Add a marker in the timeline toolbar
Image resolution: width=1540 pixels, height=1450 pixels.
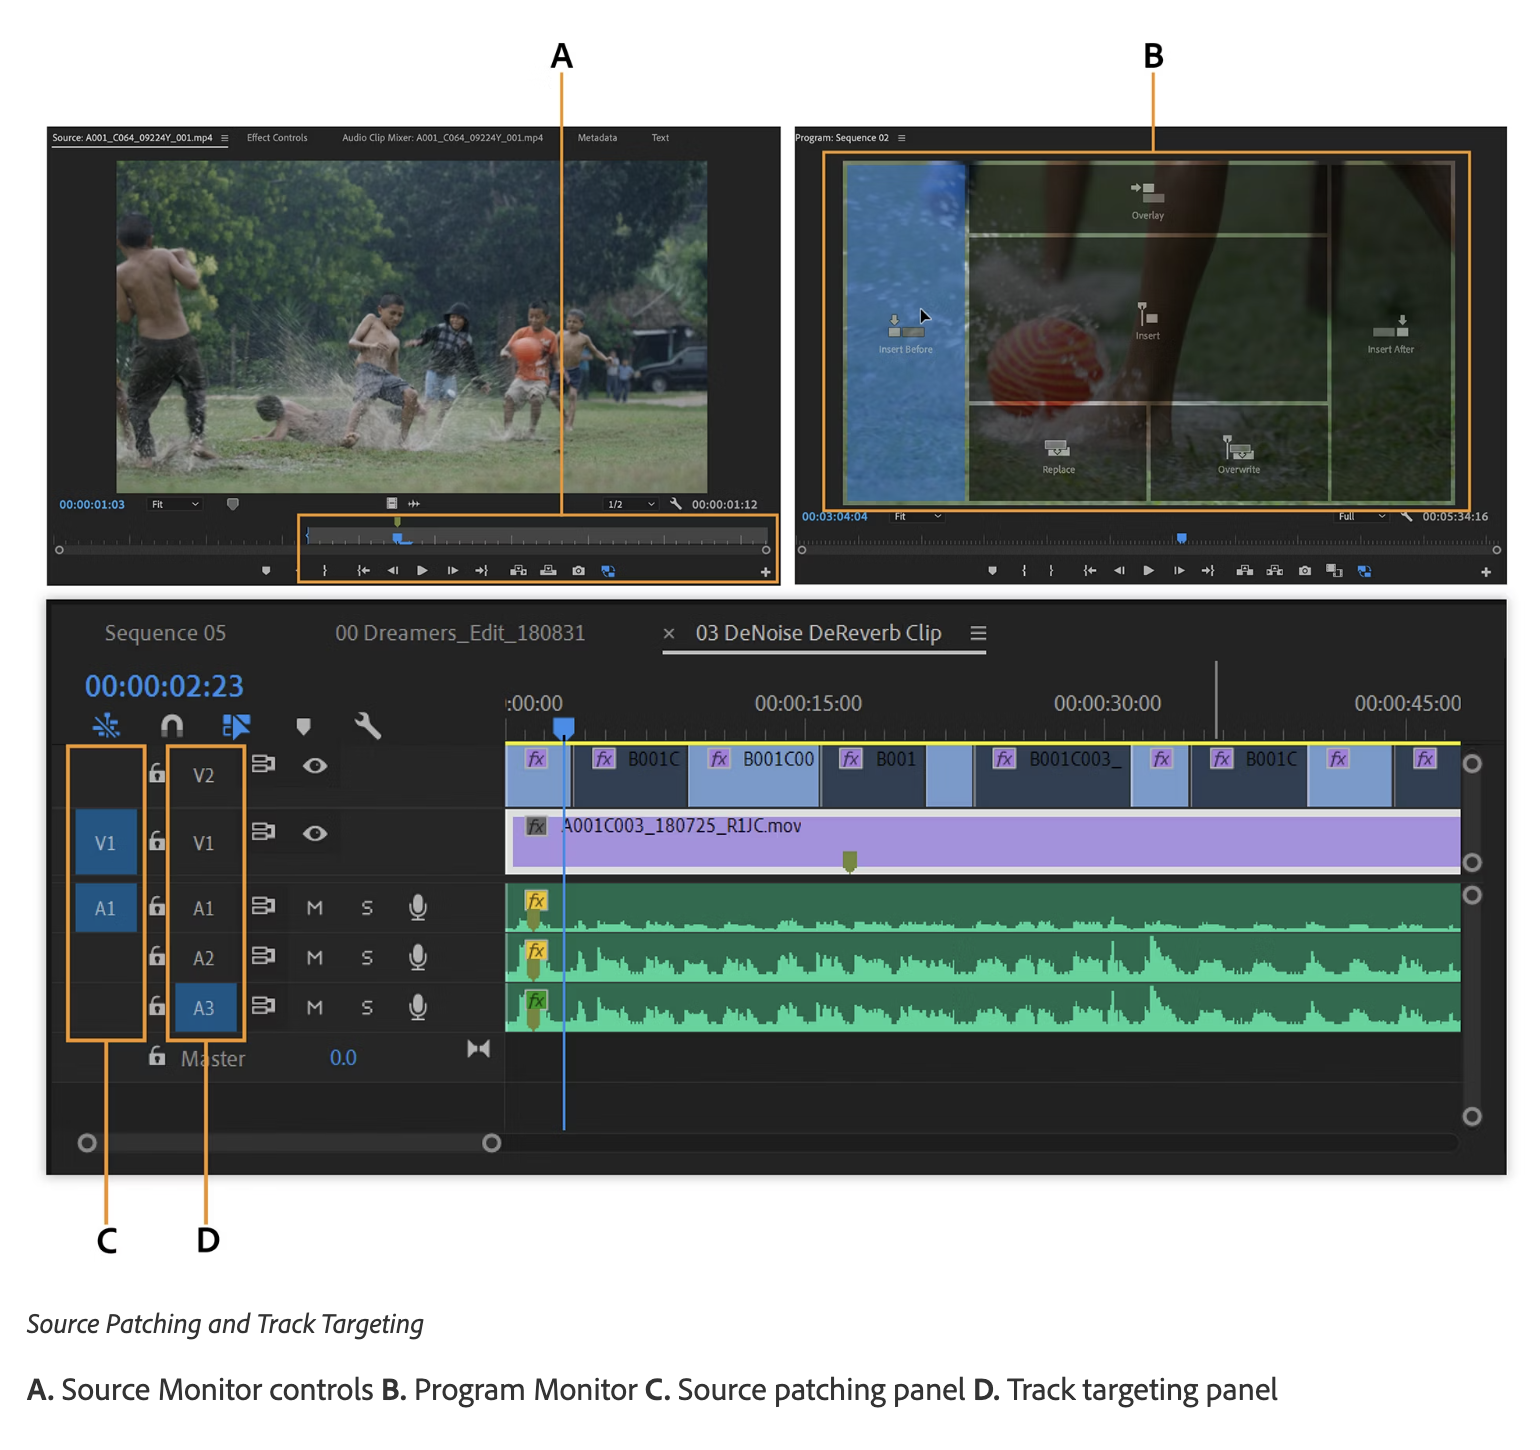303,727
